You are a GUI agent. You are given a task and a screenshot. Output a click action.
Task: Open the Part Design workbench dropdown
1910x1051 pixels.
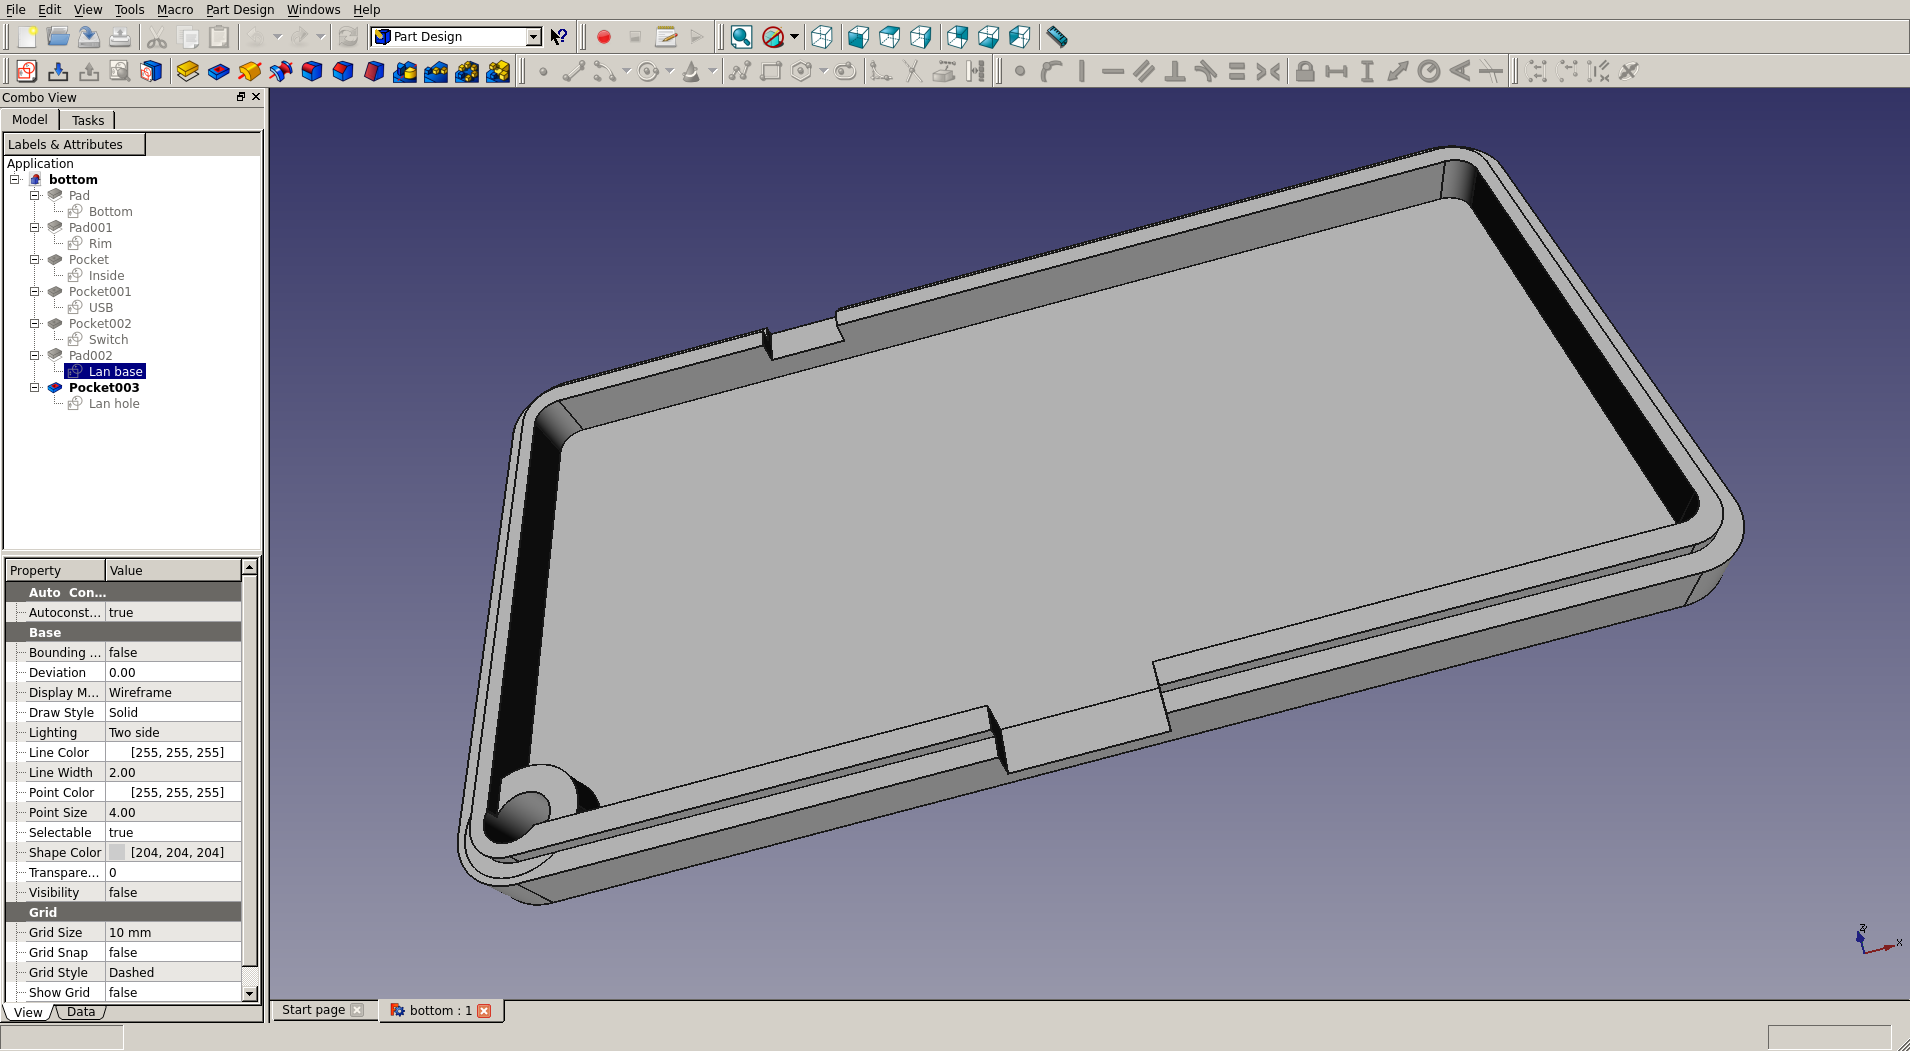(533, 37)
